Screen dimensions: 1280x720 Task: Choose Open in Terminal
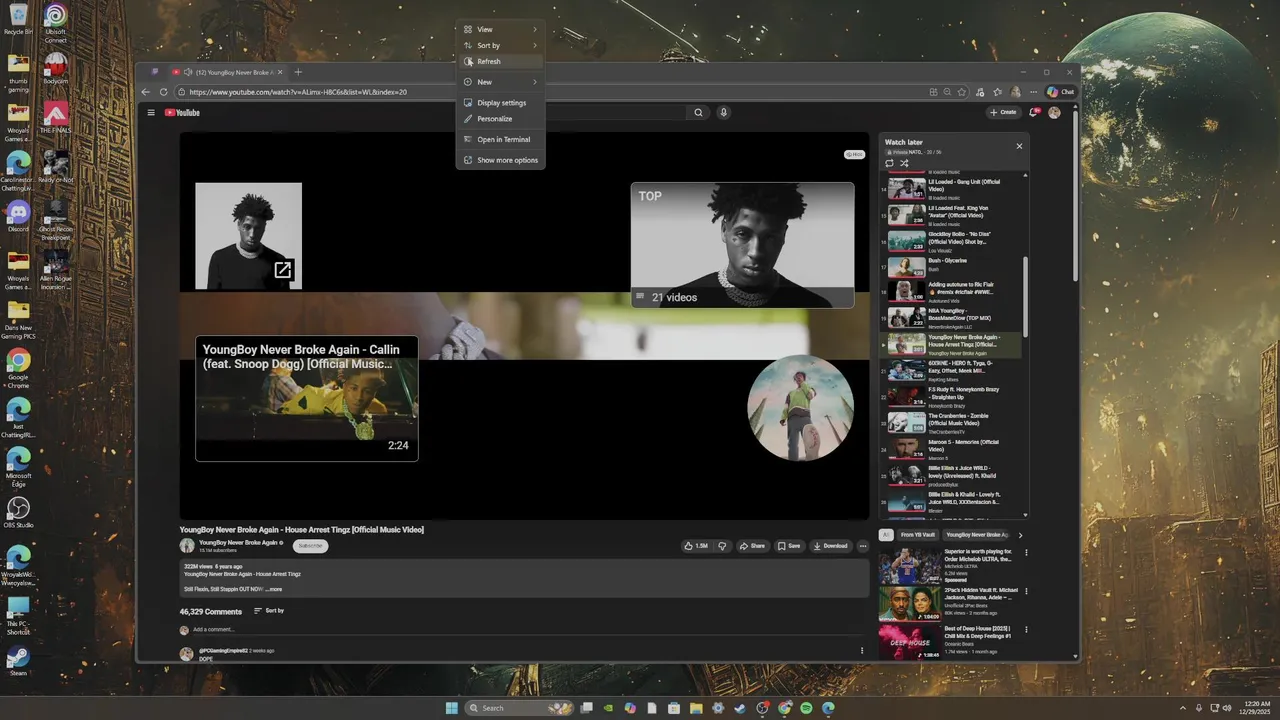click(x=500, y=140)
